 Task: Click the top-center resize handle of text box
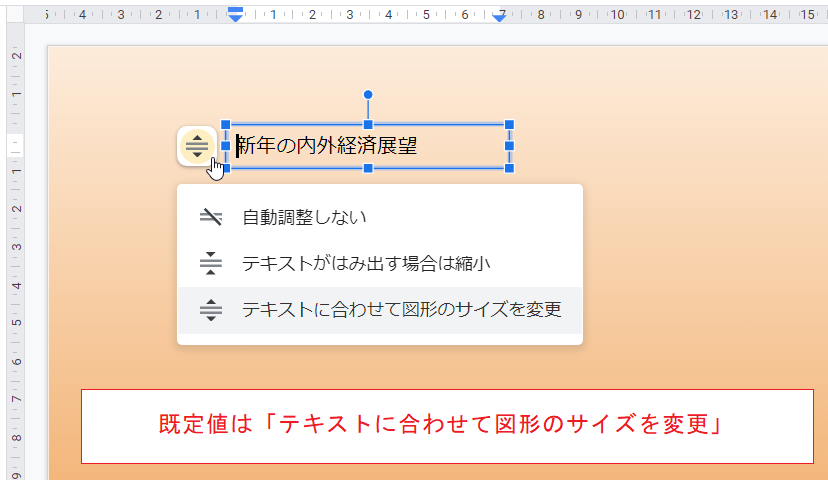(368, 125)
